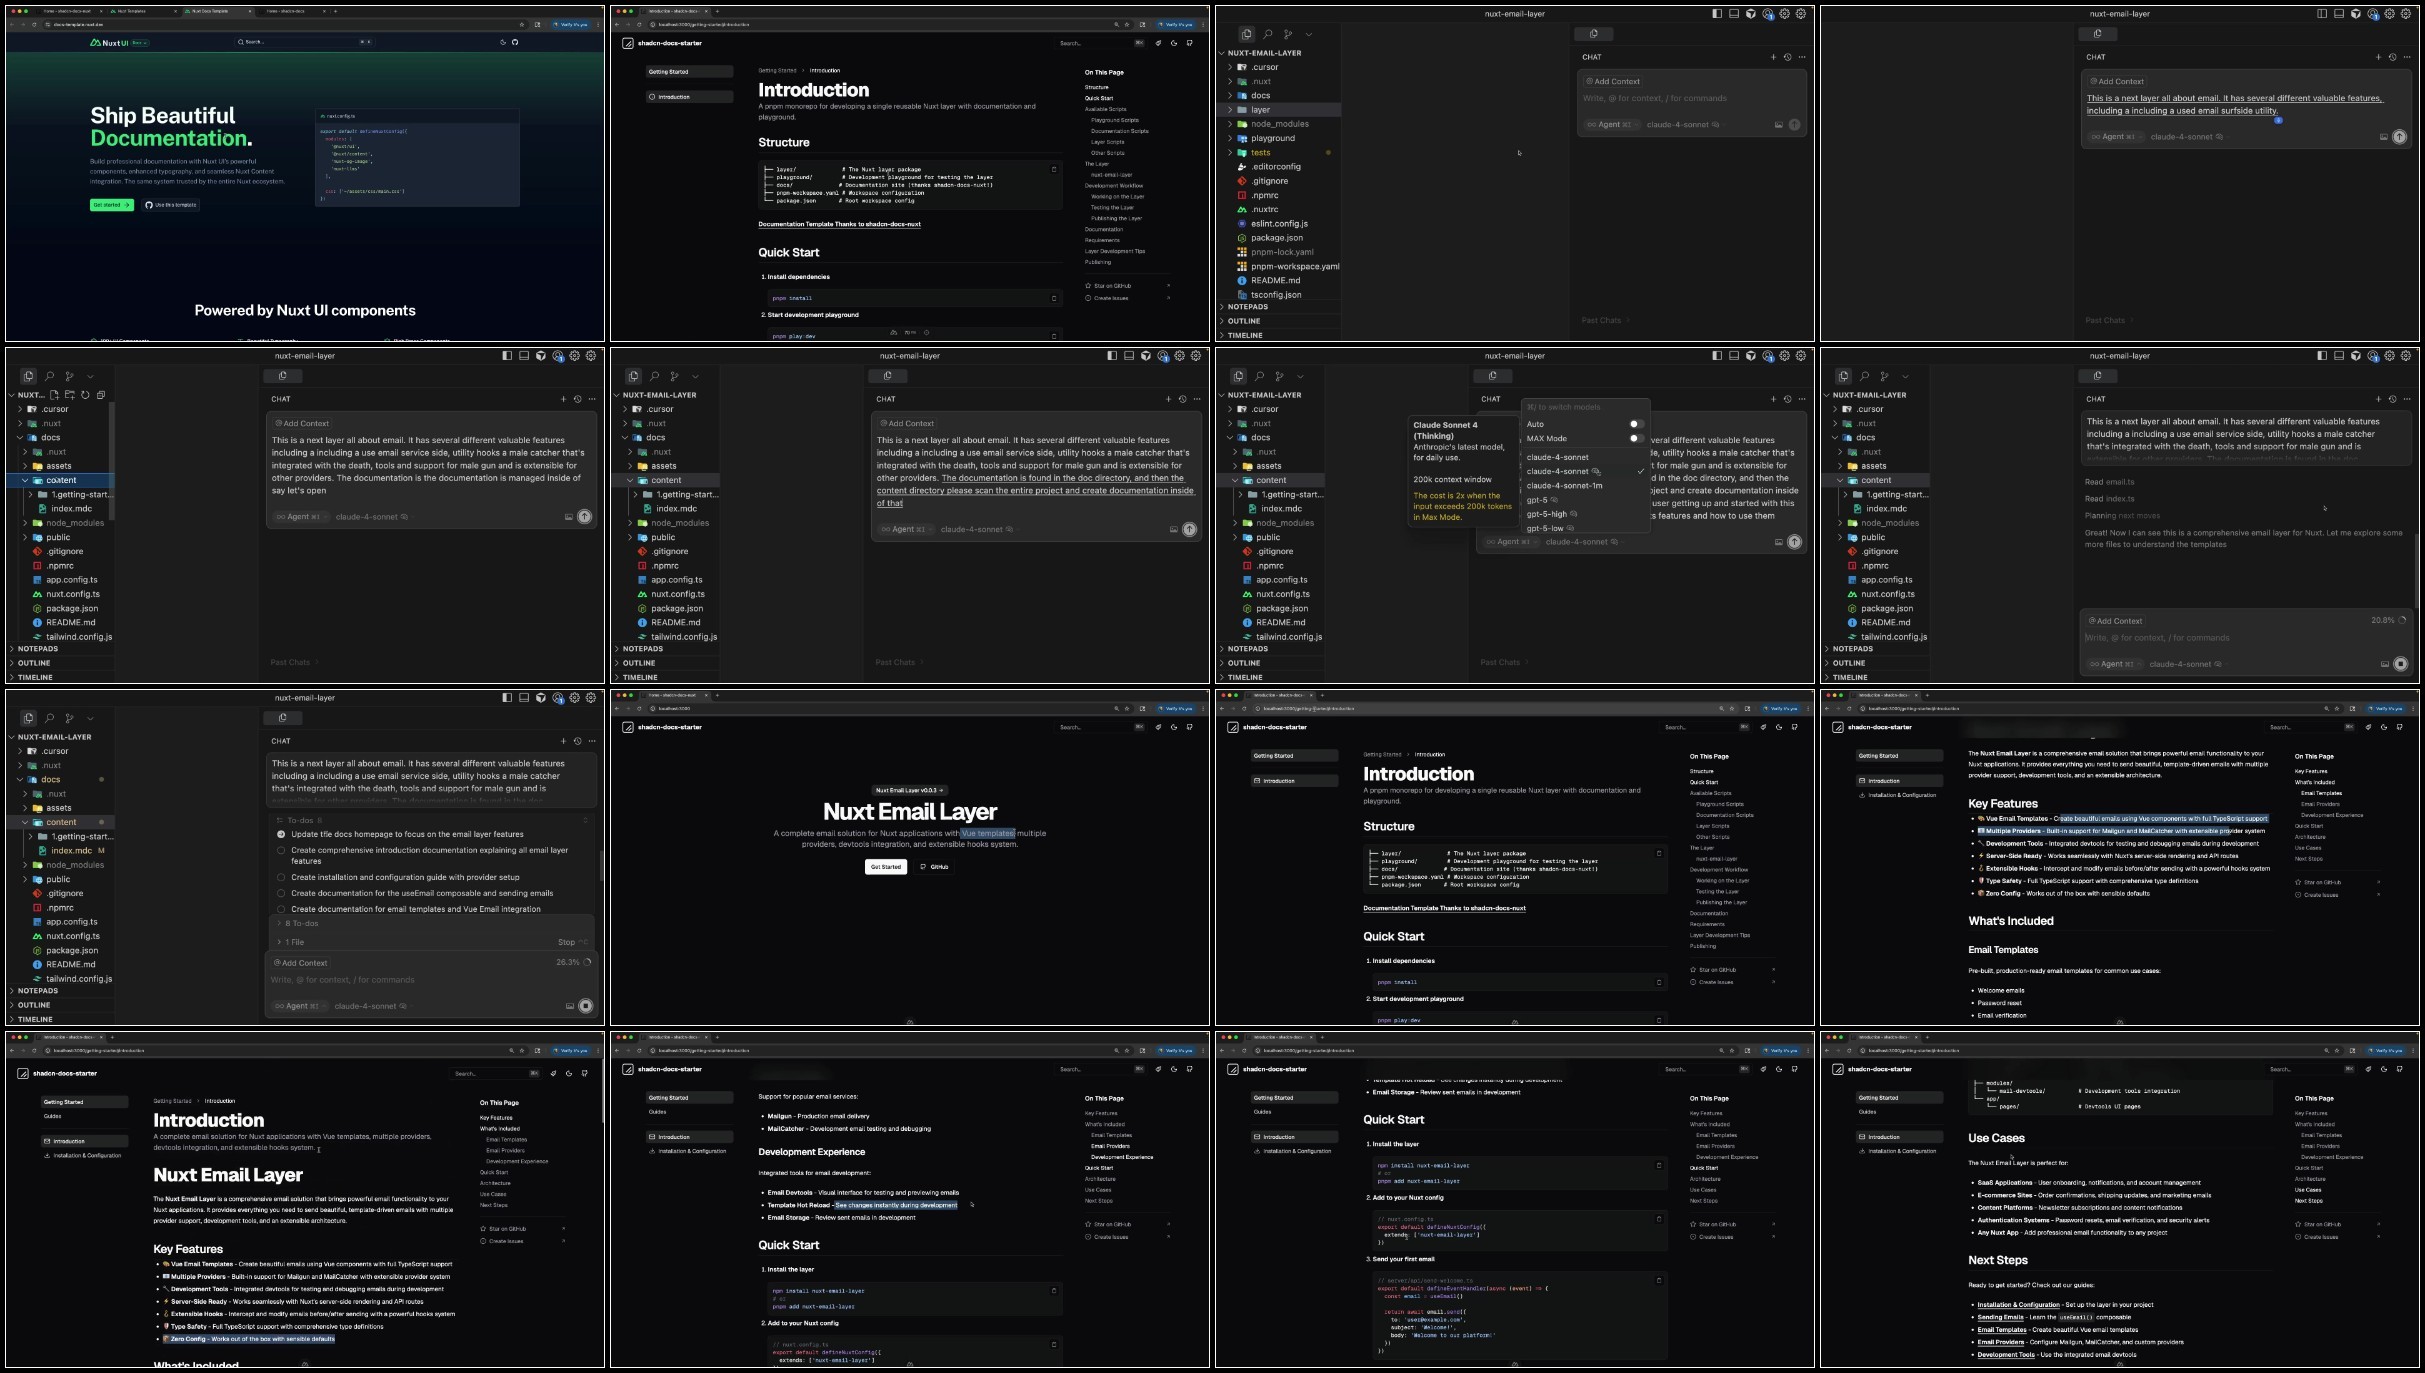Open eslint.config.js in the explorer
This screenshot has width=2425, height=1373.
(x=1280, y=224)
